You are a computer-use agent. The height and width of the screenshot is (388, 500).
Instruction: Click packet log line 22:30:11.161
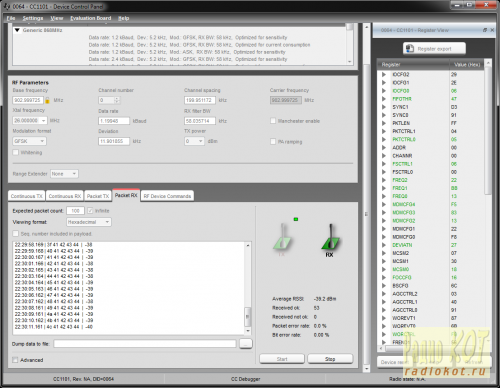point(54,327)
